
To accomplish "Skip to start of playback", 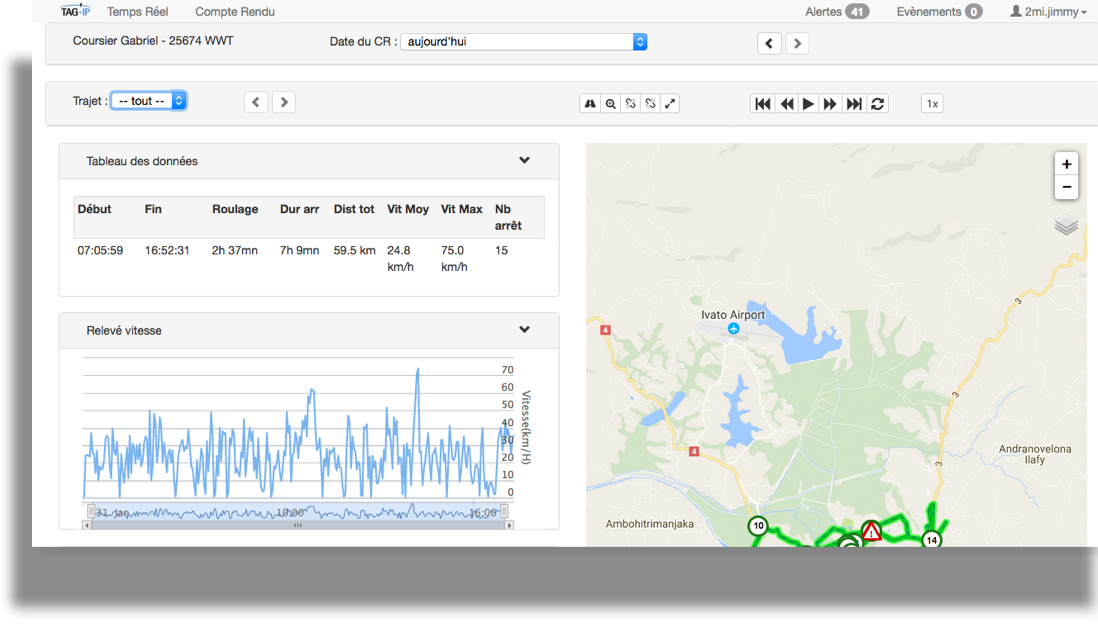I will point(763,104).
